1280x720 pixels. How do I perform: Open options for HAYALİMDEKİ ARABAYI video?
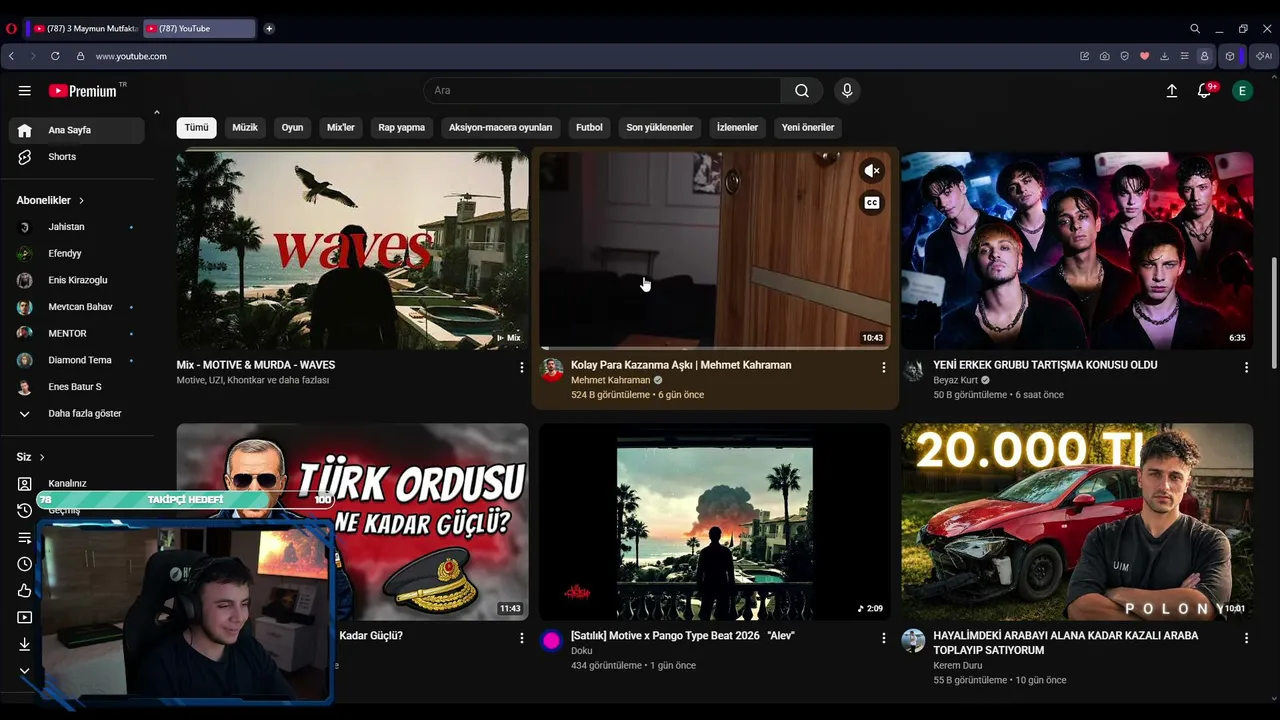pyautogui.click(x=1246, y=638)
